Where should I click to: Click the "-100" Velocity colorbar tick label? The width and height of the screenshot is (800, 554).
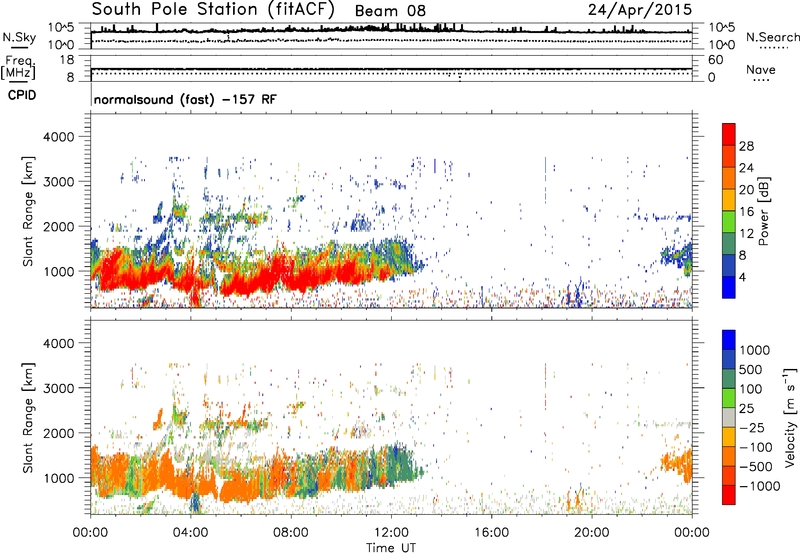[x=756, y=447]
